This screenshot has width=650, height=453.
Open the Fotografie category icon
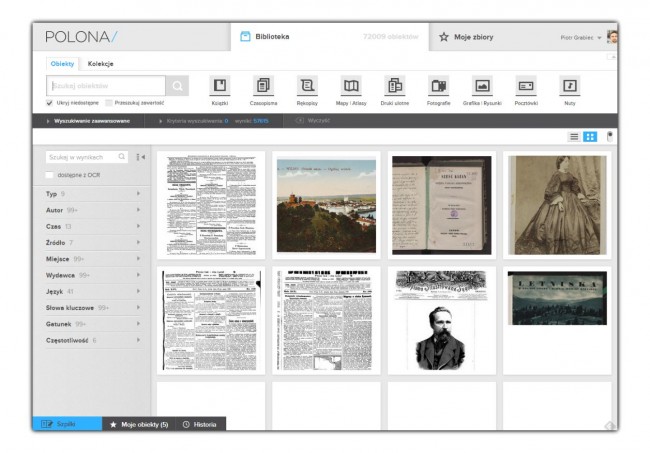438,85
